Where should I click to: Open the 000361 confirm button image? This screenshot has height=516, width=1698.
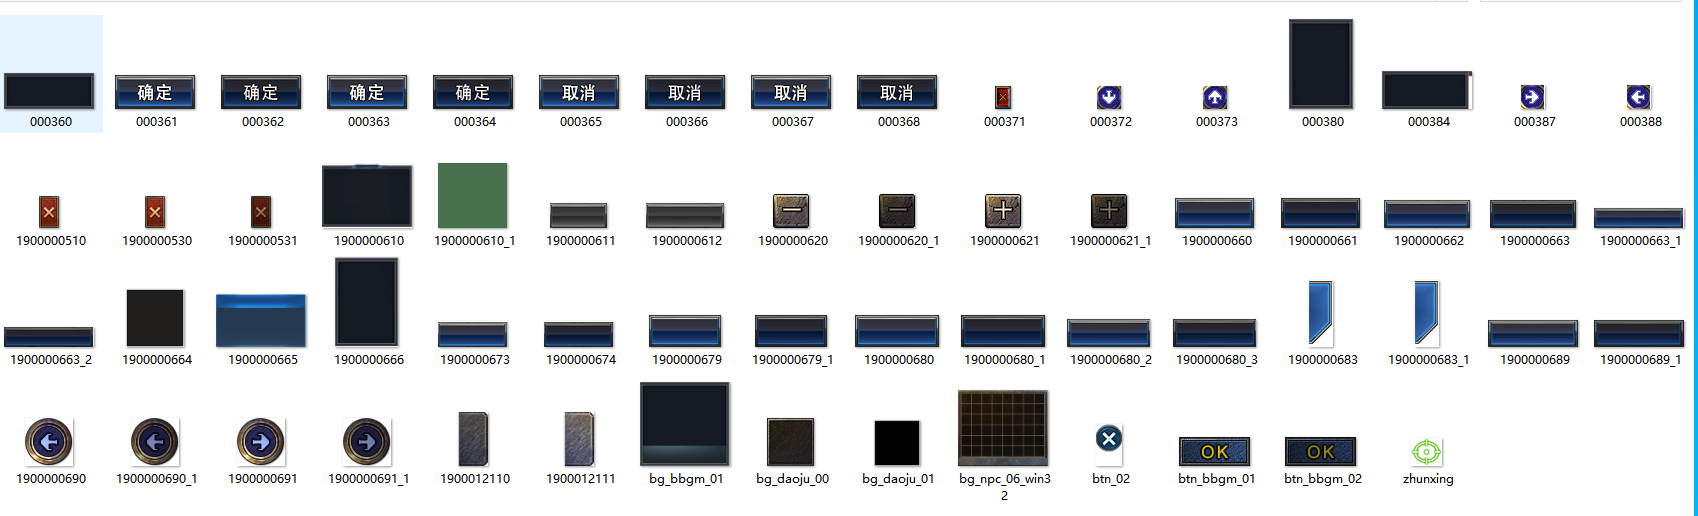(155, 92)
